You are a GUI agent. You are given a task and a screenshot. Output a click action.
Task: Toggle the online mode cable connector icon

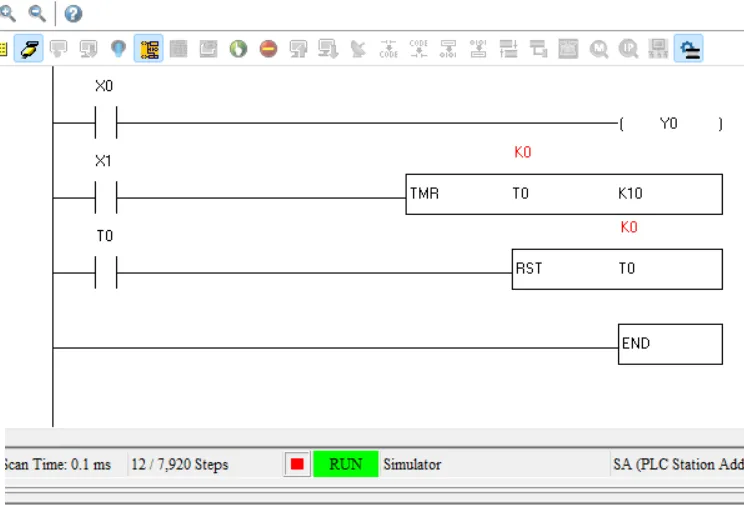coord(29,48)
